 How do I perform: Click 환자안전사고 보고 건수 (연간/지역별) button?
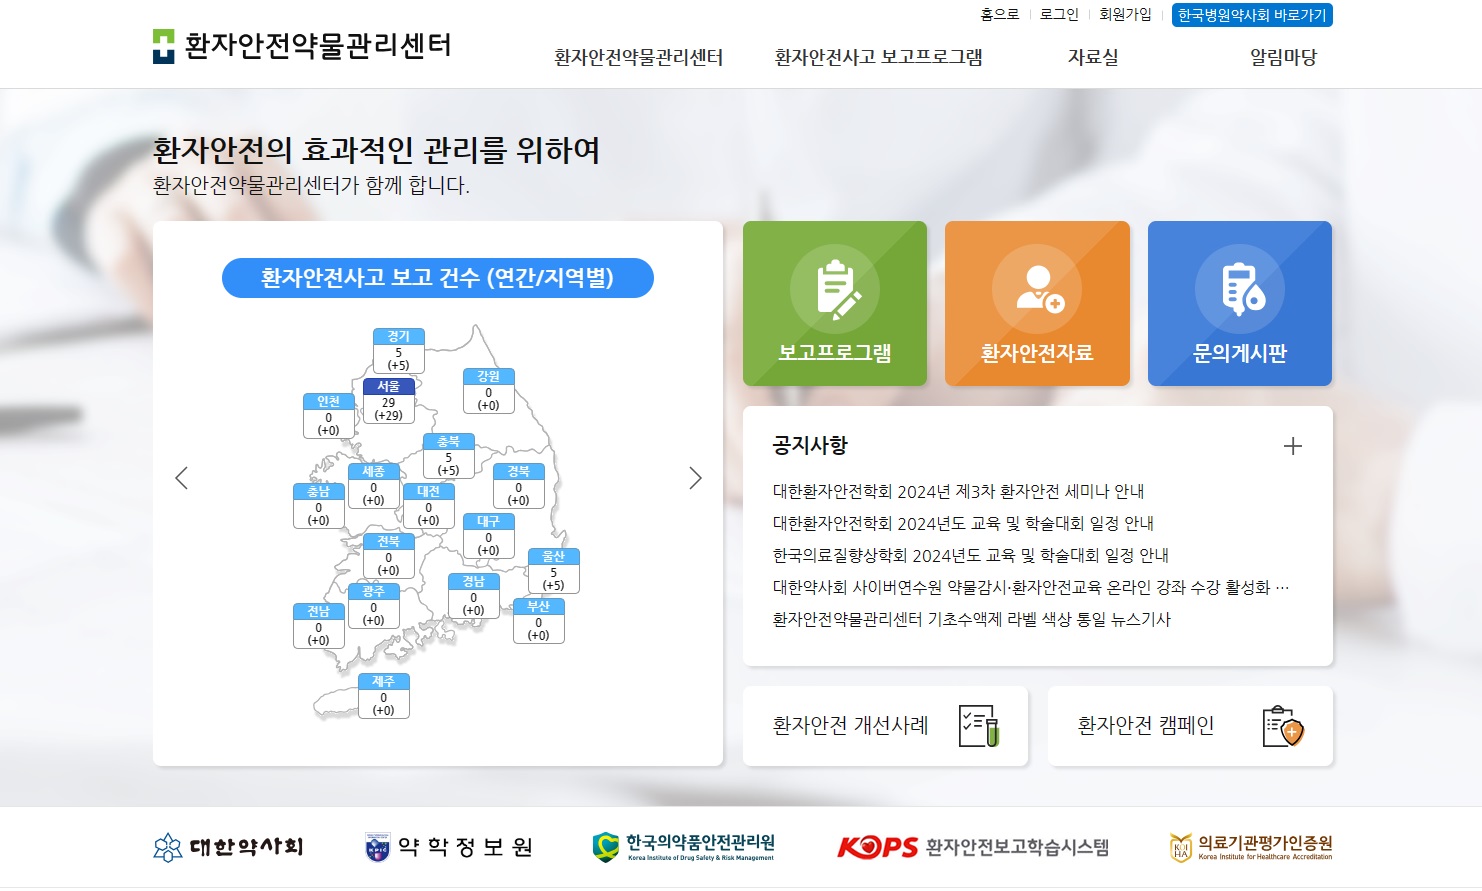[438, 278]
